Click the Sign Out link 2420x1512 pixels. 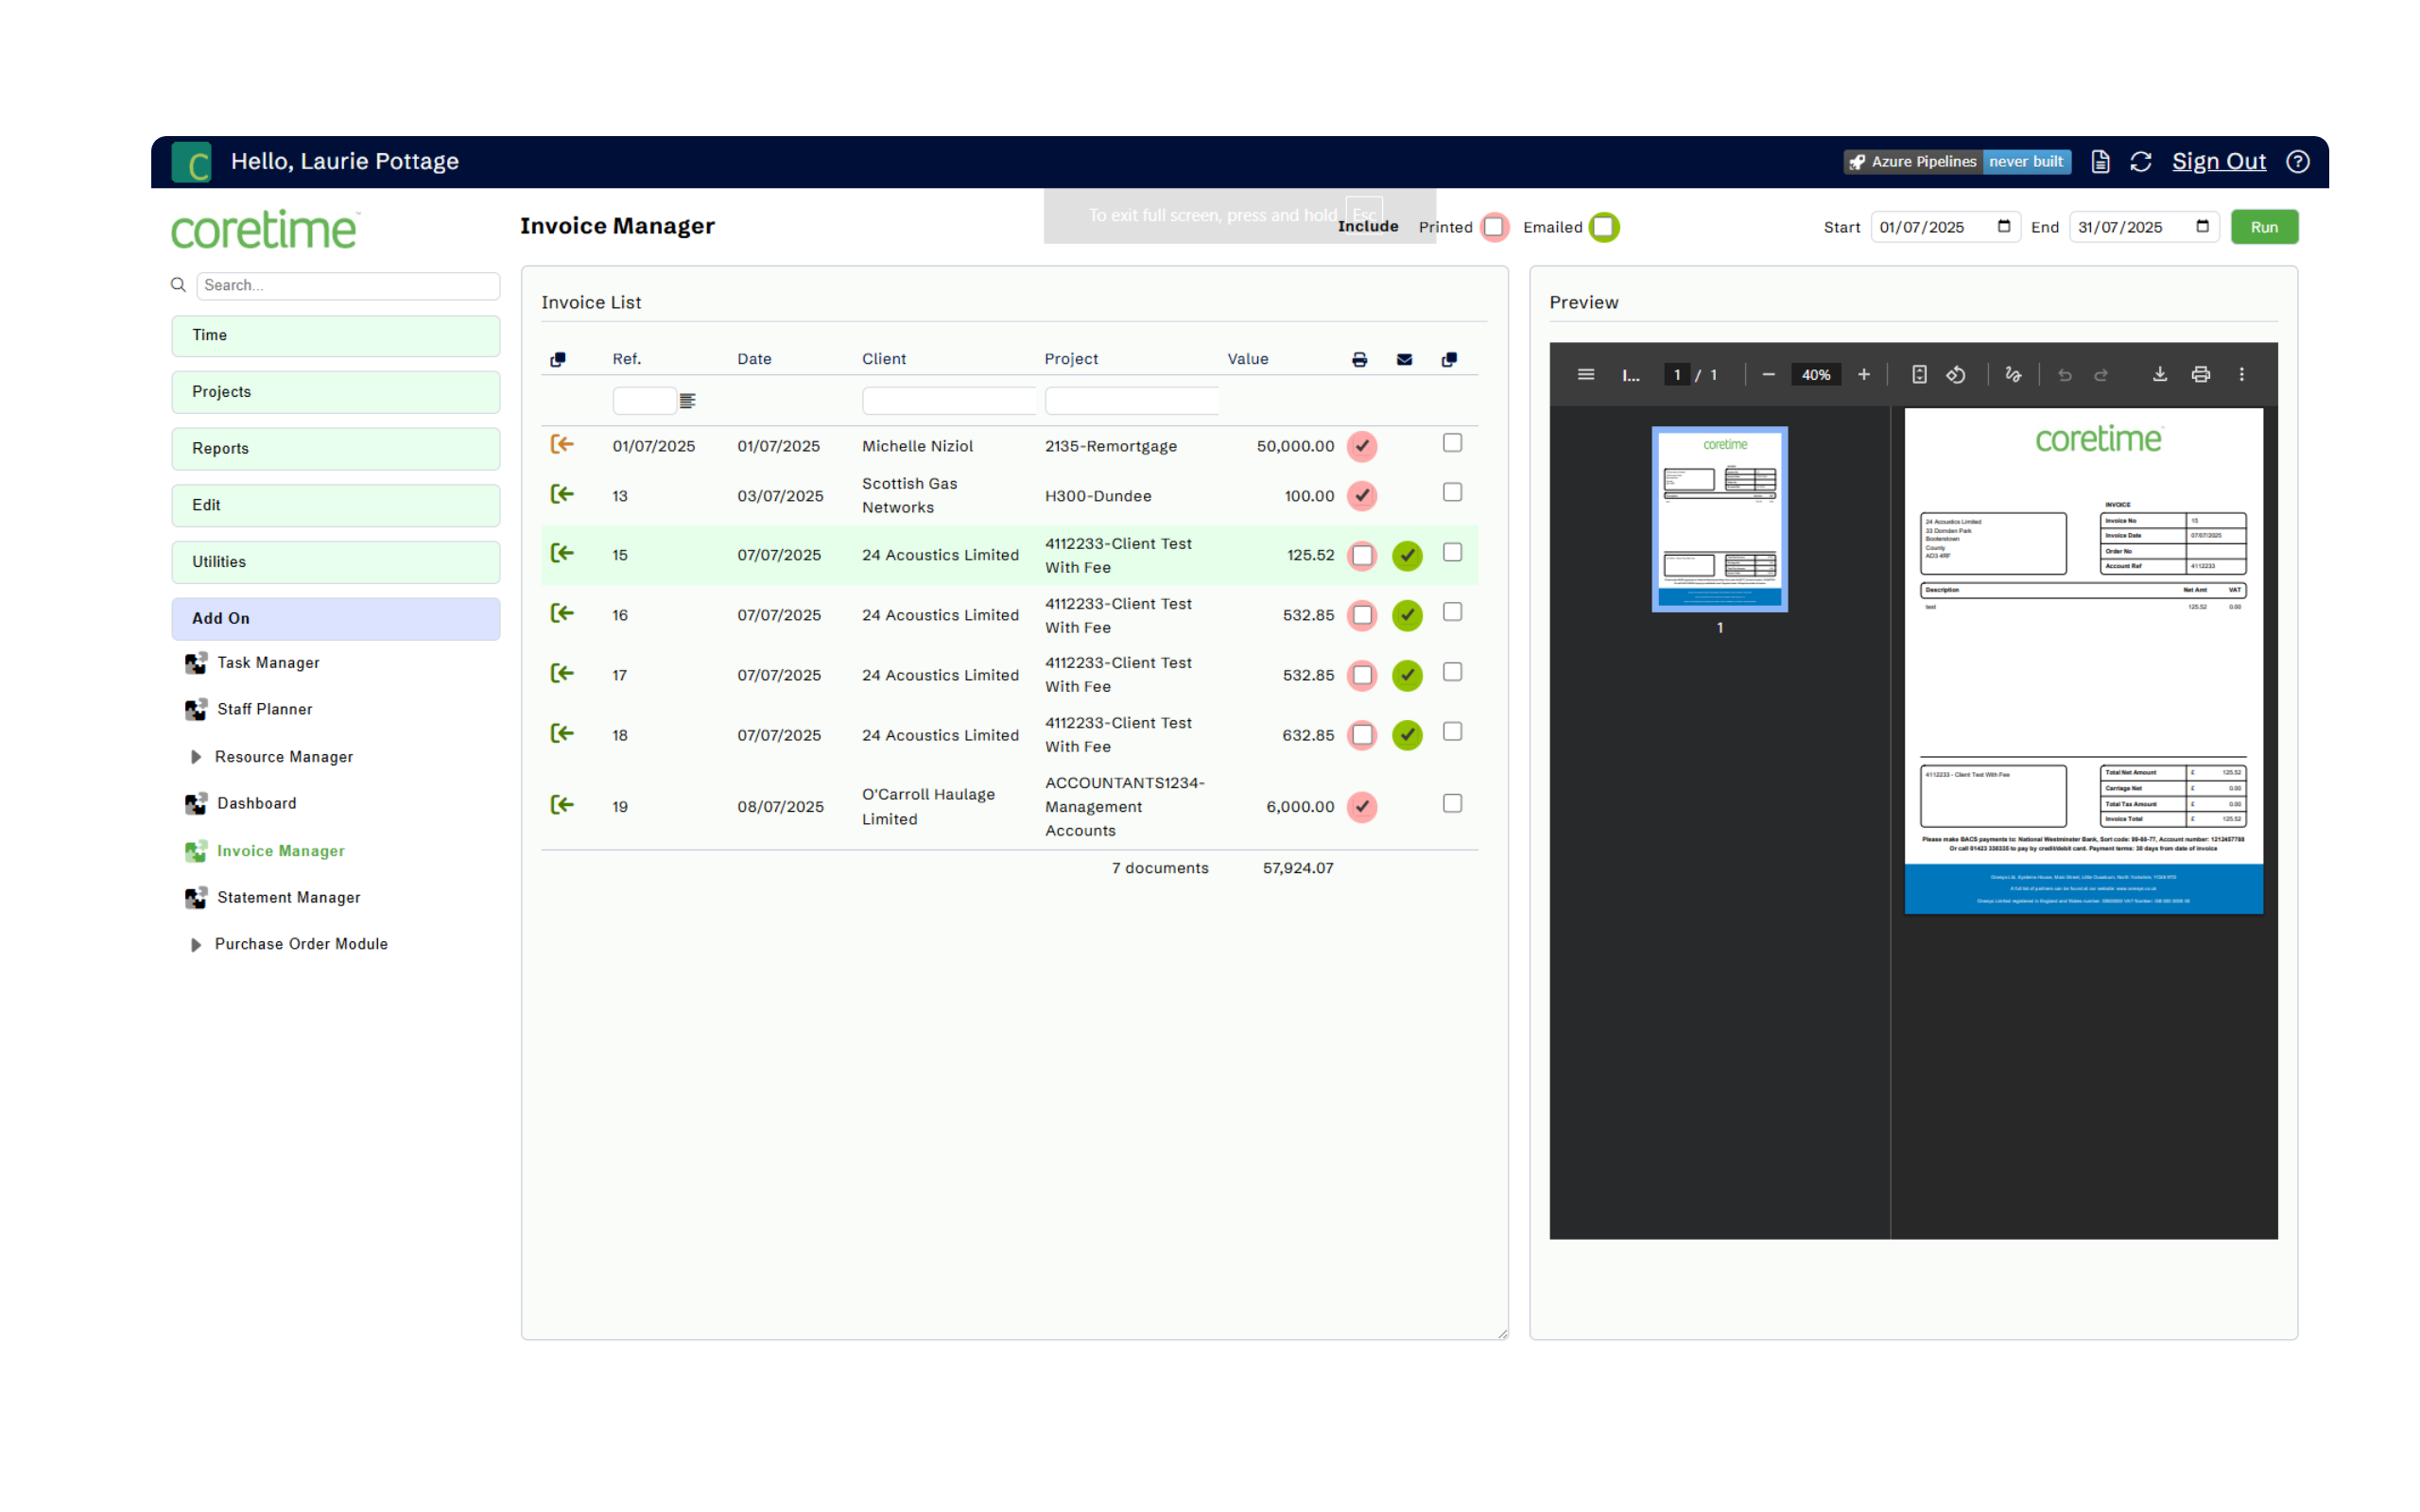tap(2219, 161)
